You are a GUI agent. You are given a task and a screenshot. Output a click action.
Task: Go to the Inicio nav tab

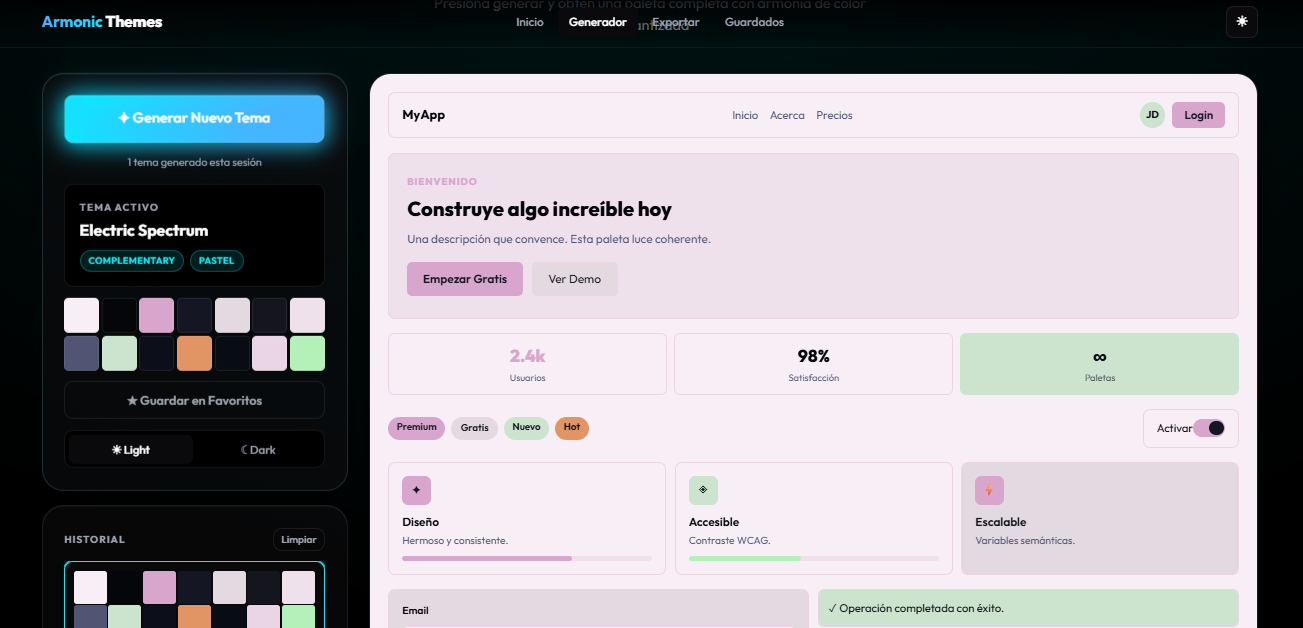click(530, 22)
